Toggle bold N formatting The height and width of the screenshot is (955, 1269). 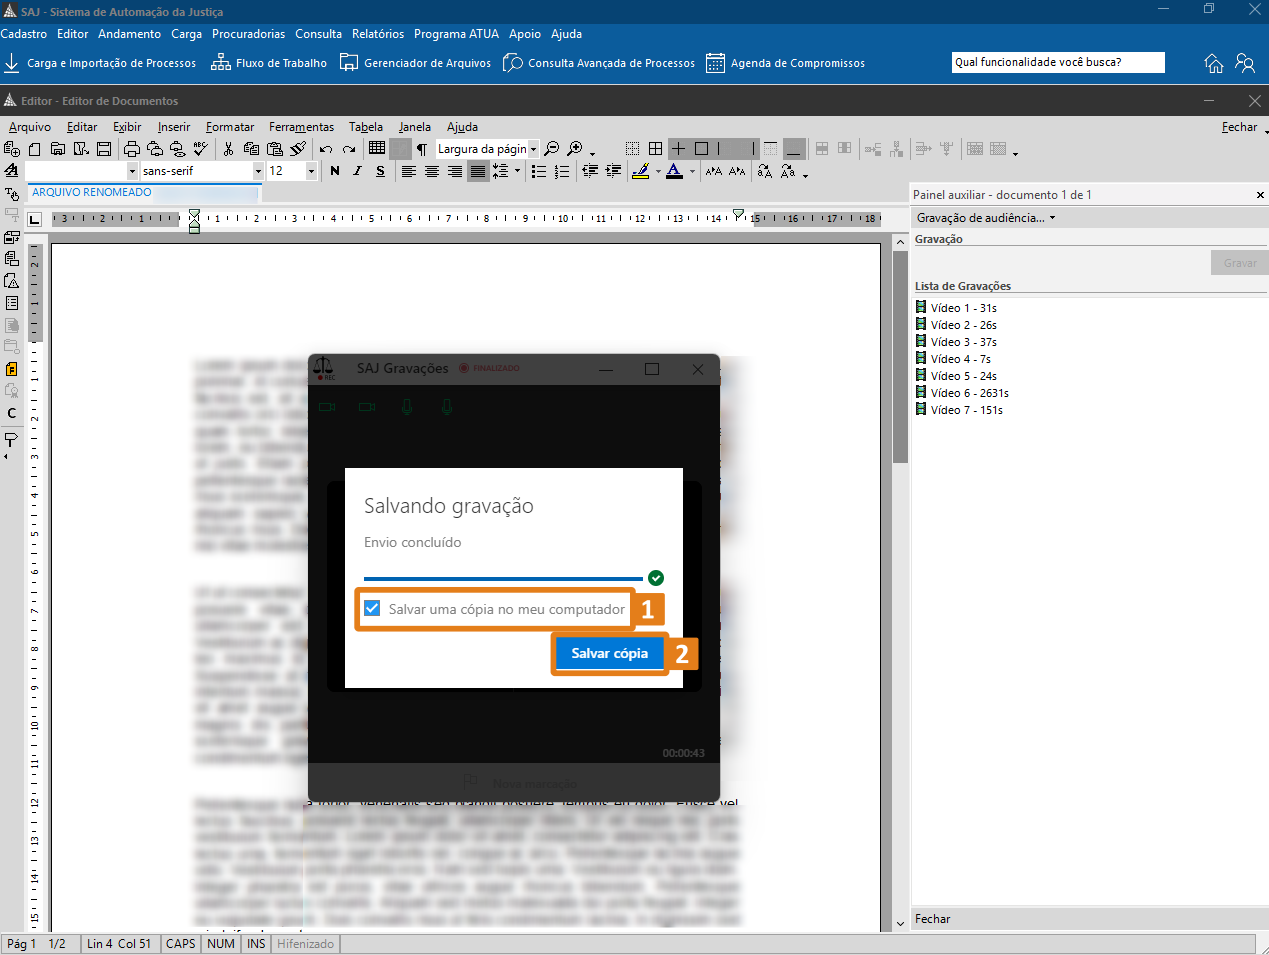[335, 171]
